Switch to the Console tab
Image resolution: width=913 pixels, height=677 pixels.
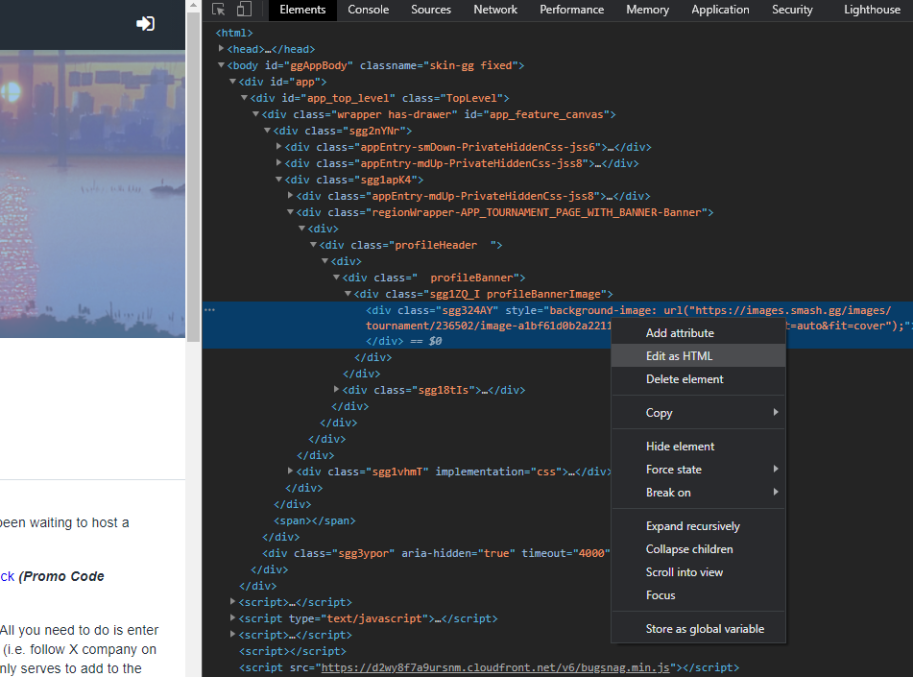click(368, 10)
